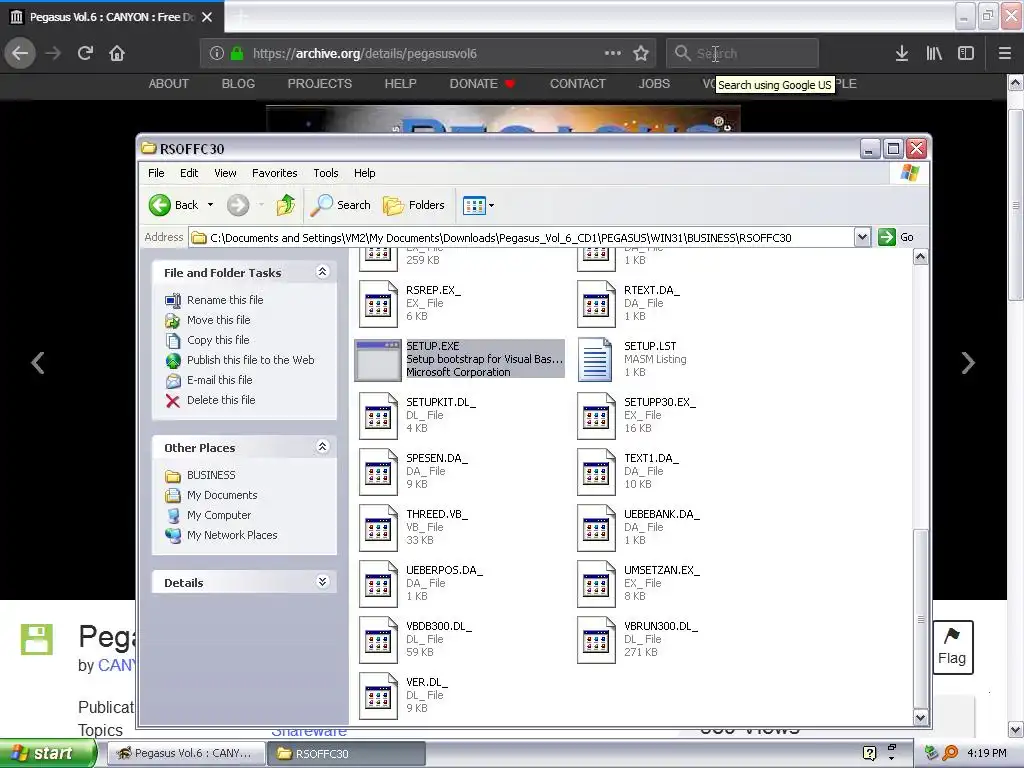
Task: Open My Network Places link
Action: [232, 535]
